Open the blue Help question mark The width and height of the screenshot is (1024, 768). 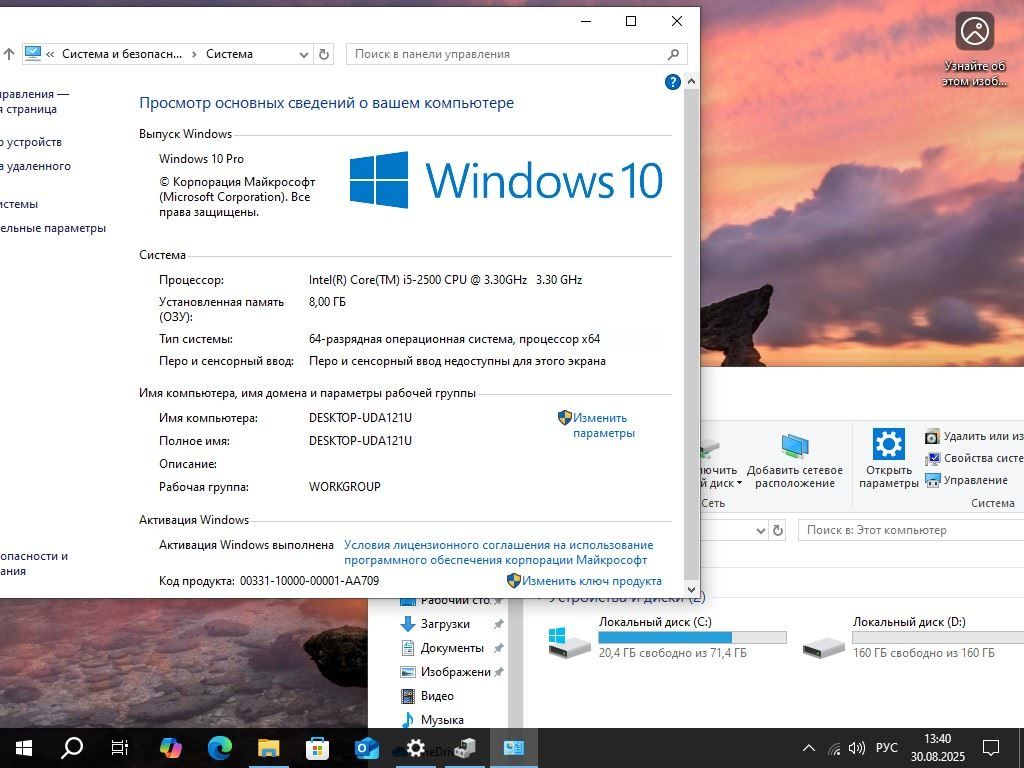pyautogui.click(x=673, y=82)
